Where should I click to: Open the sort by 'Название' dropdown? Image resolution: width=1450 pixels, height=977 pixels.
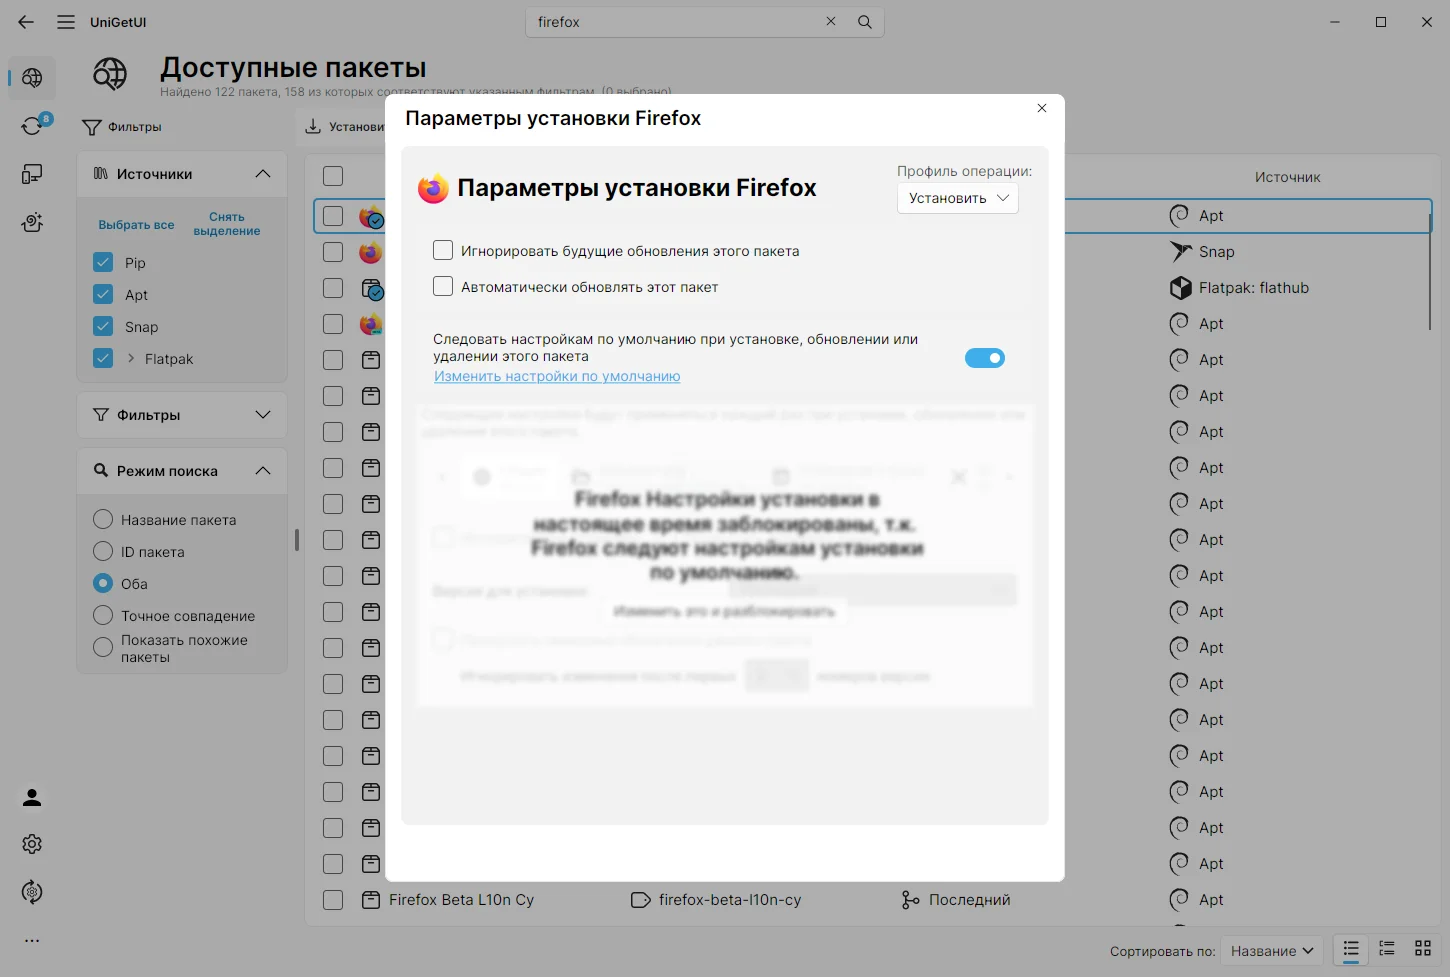[x=1272, y=951]
